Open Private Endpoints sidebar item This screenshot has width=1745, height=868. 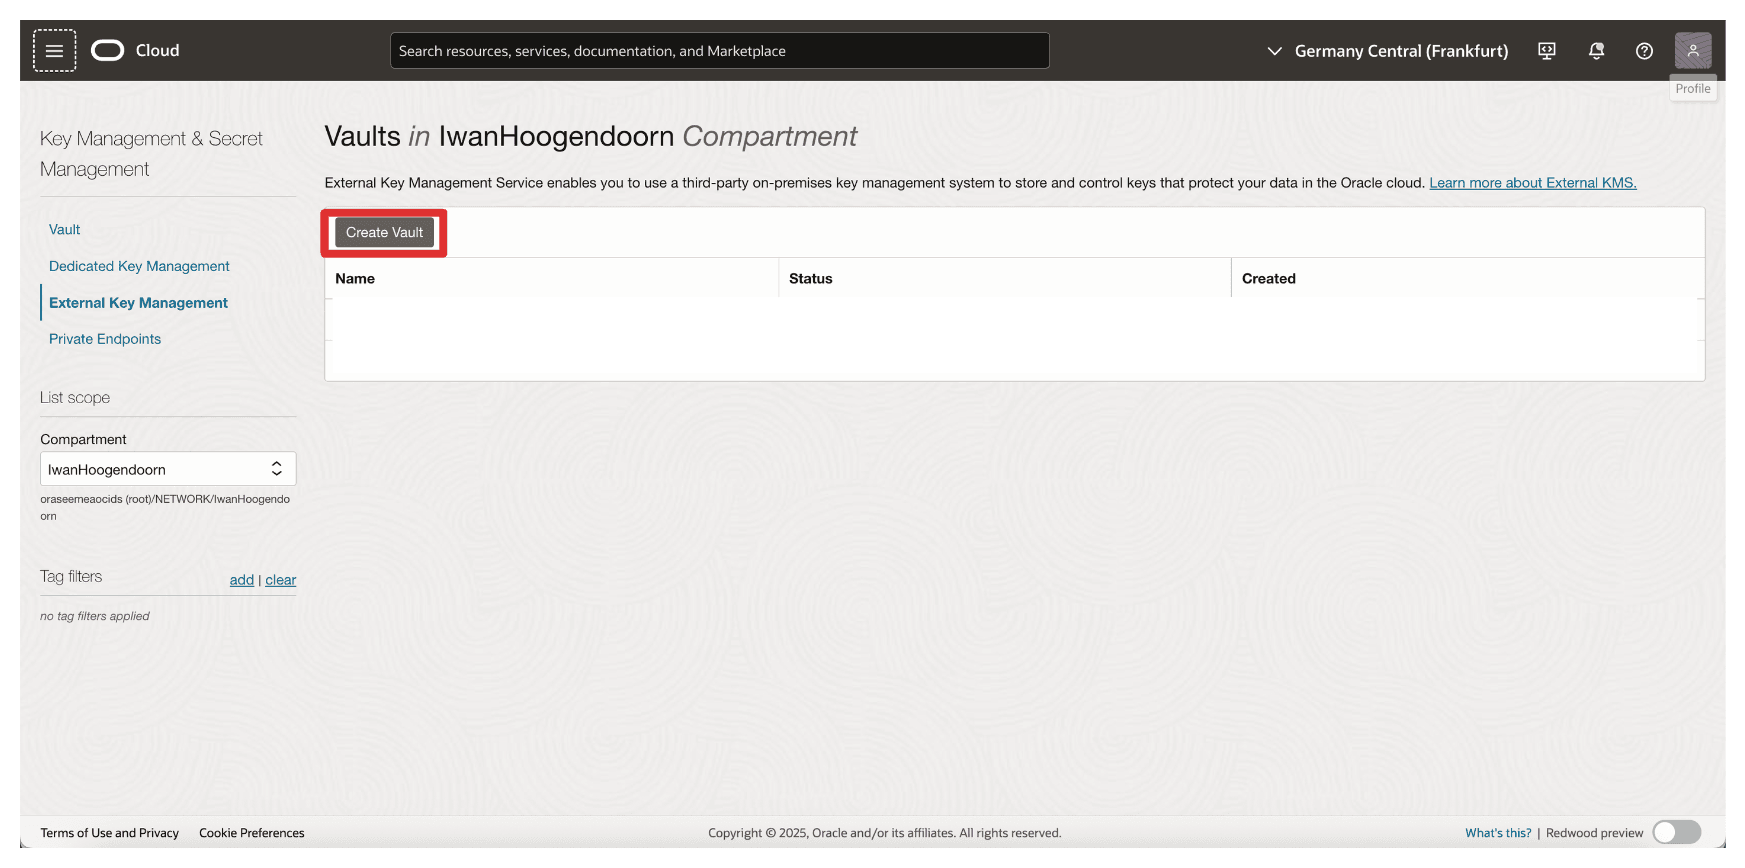tap(105, 339)
